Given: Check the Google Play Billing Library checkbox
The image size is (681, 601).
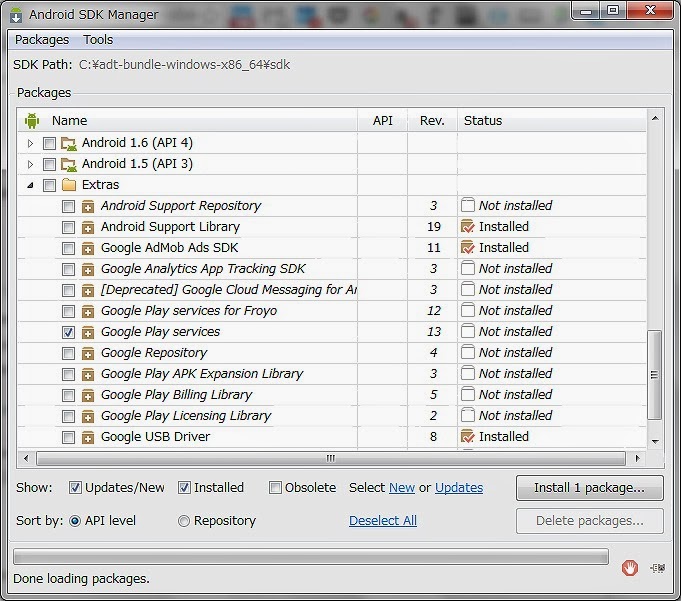Looking at the screenshot, I should (68, 395).
